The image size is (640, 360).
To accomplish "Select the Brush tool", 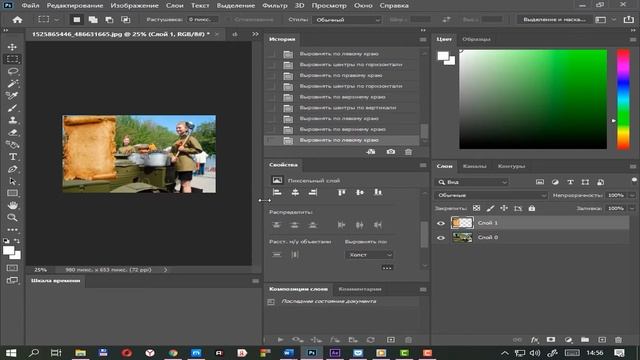I will click(12, 108).
